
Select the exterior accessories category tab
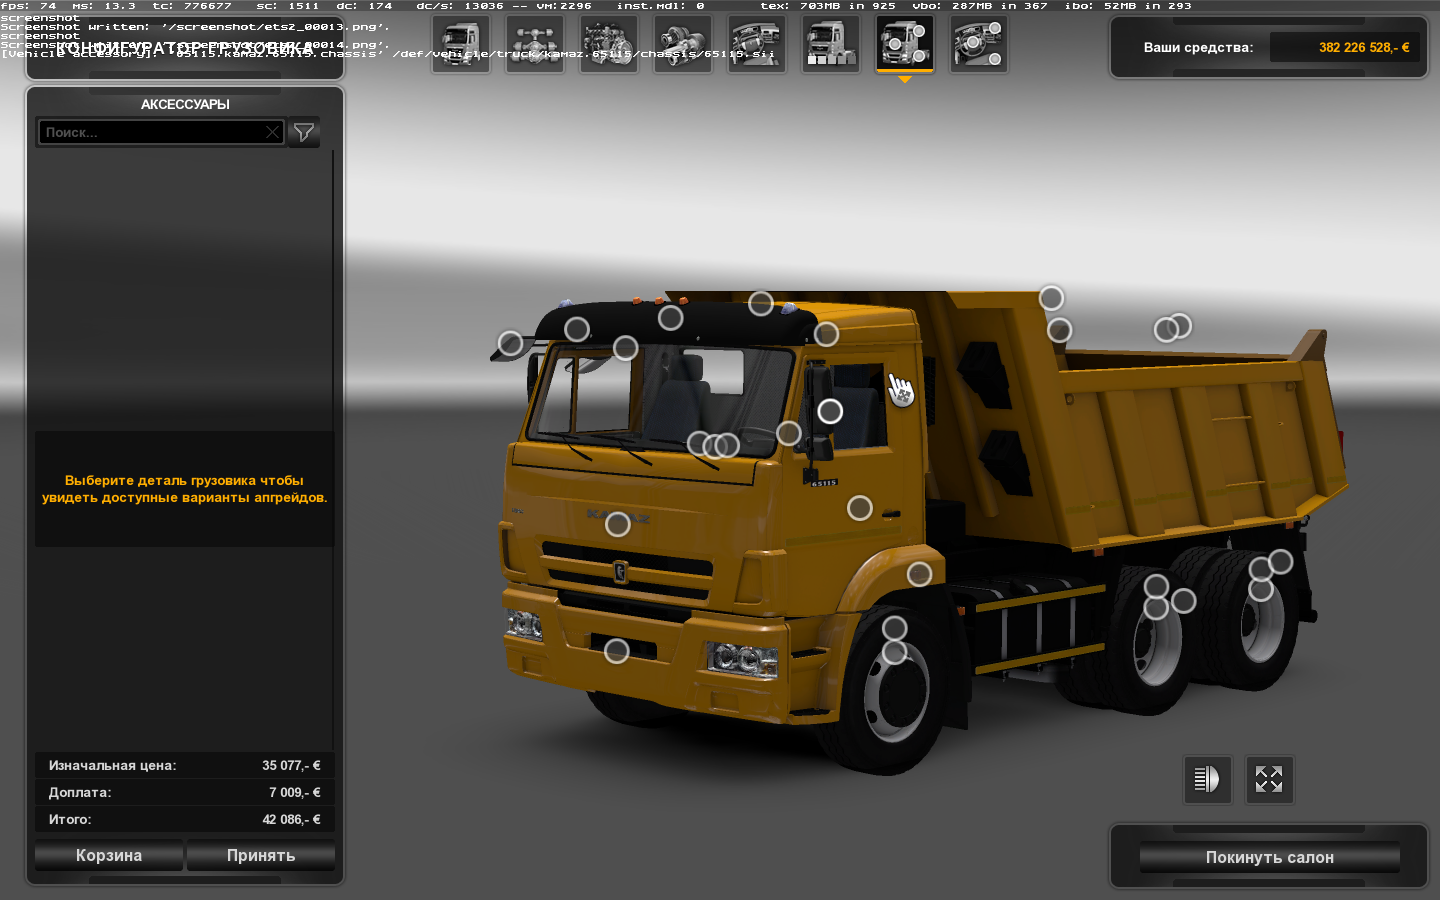(905, 45)
